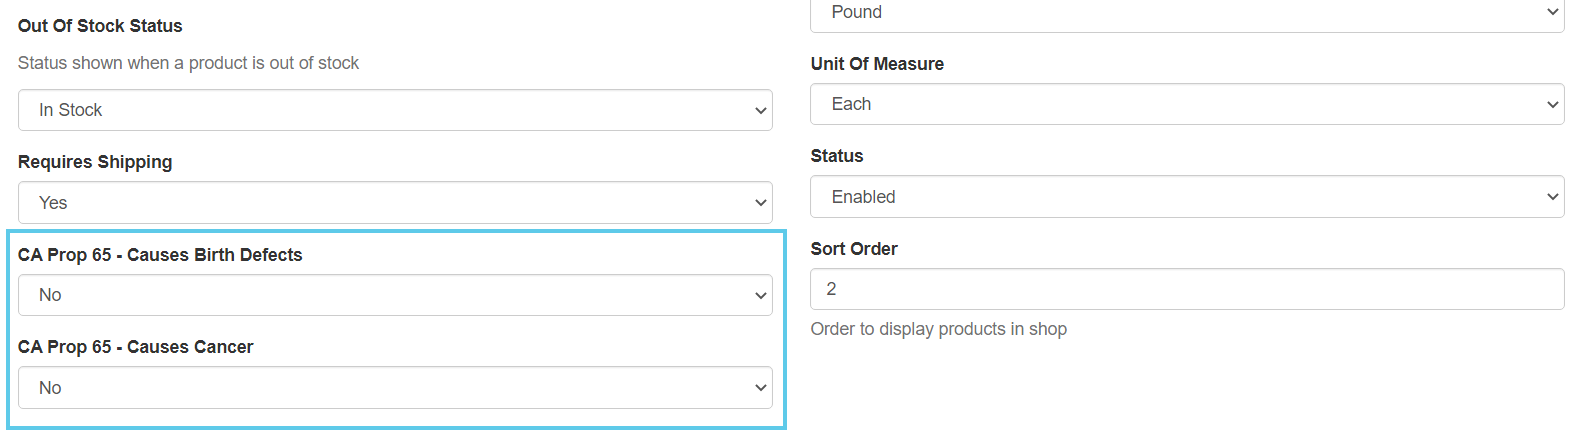This screenshot has height=438, width=1583.
Task: Click the Status label above Enabled
Action: coord(837,156)
